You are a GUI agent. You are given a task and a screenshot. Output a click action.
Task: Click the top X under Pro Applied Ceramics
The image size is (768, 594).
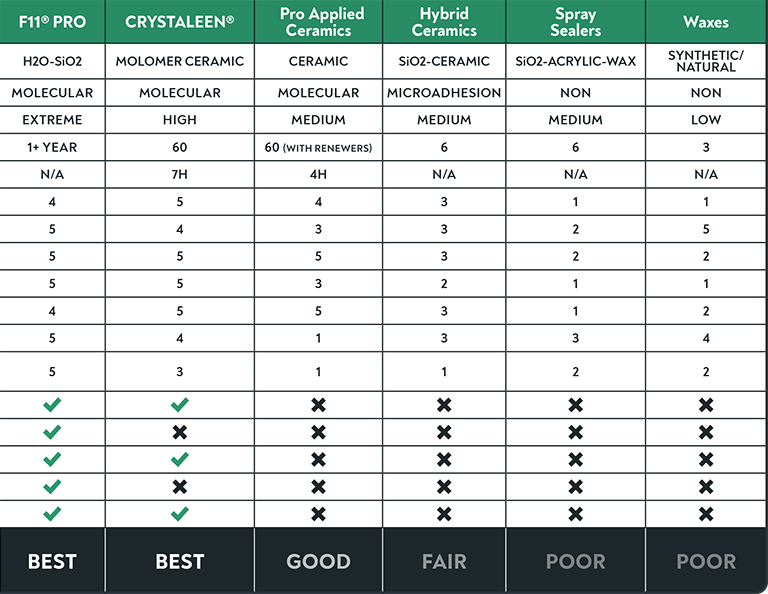pos(318,405)
